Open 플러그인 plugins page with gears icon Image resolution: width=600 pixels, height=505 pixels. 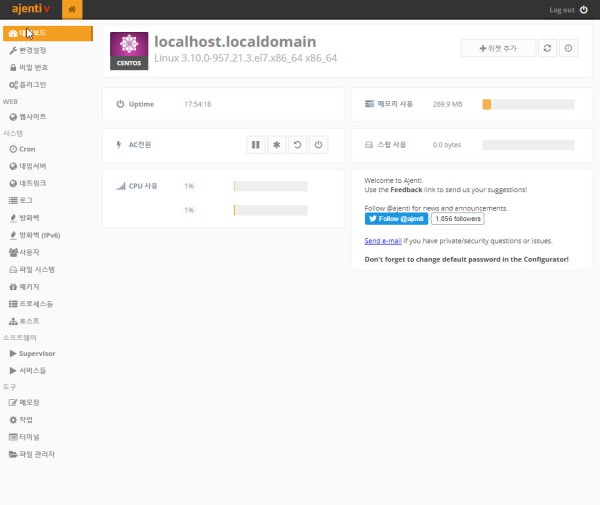[x=28, y=85]
